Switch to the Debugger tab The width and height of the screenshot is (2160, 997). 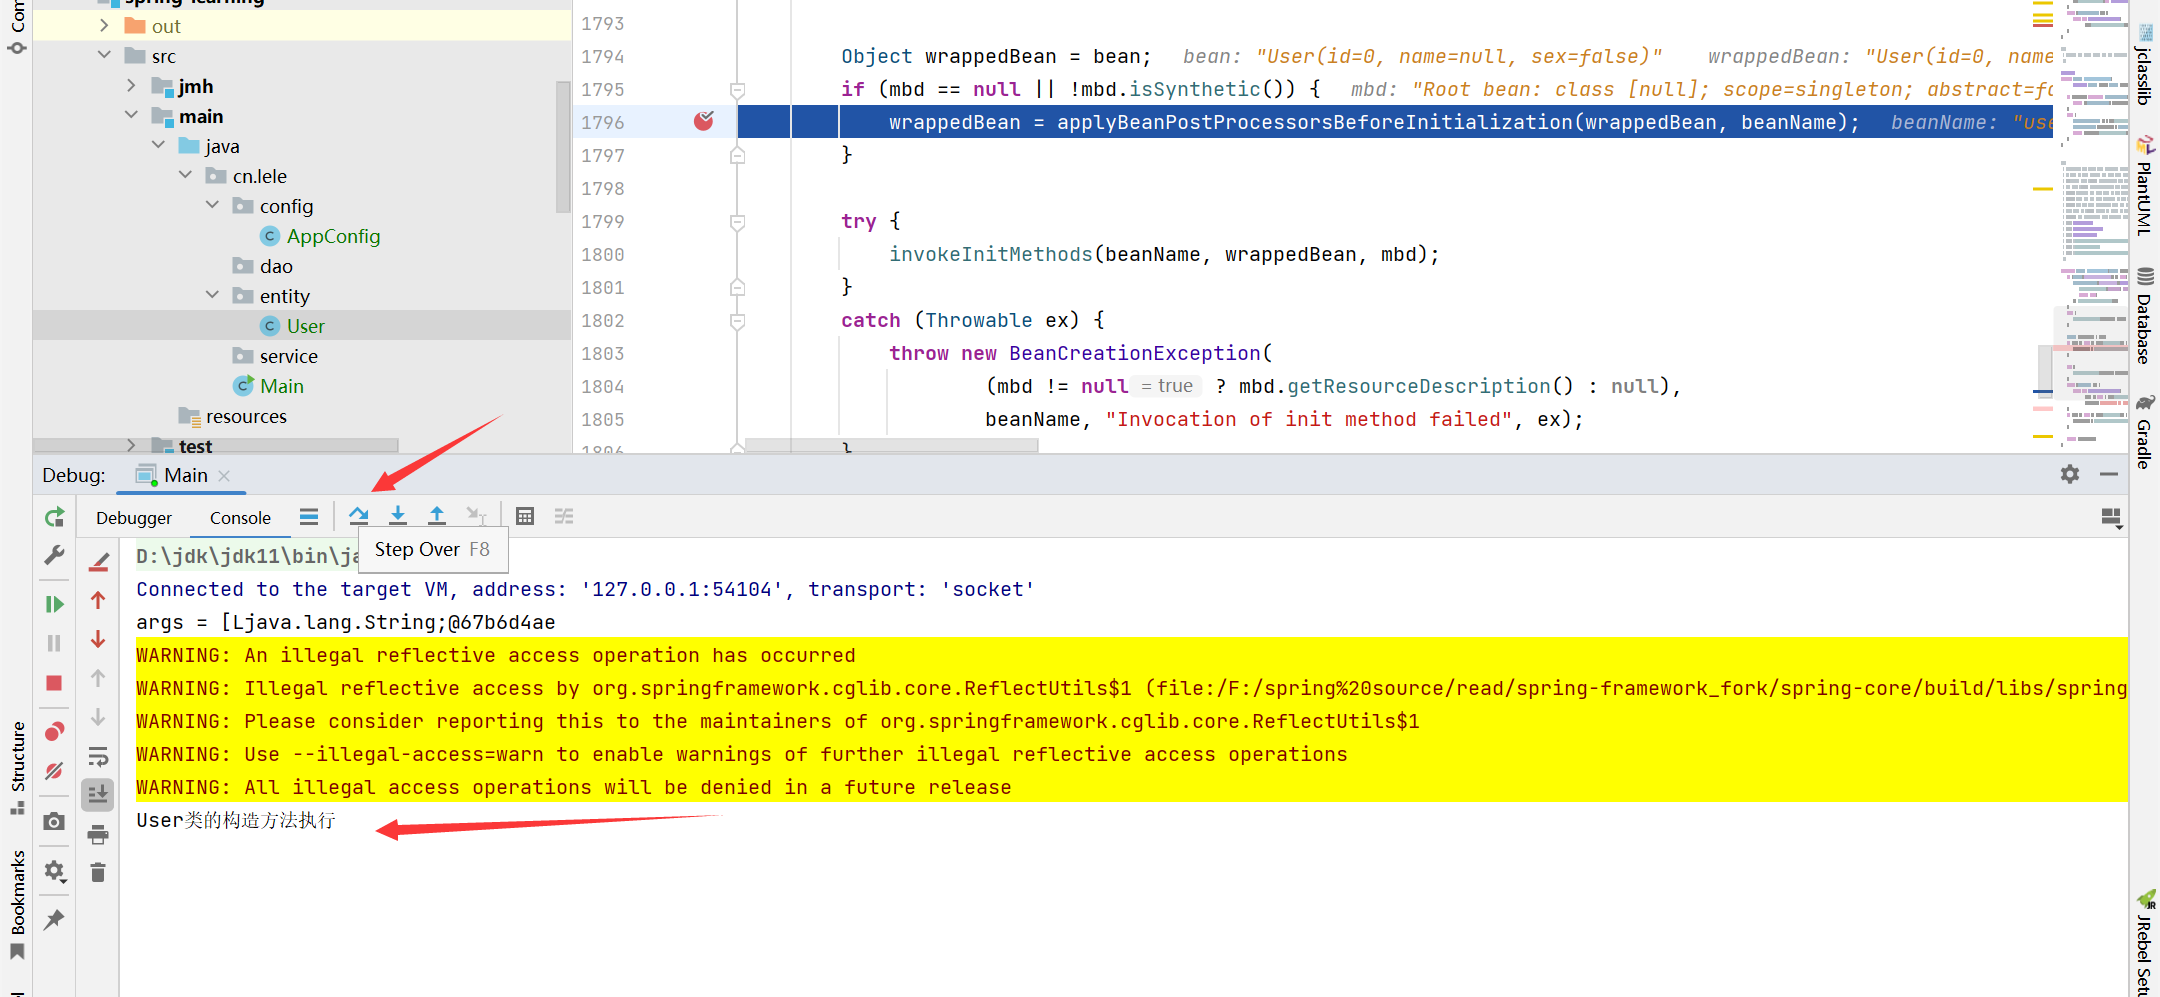pyautogui.click(x=134, y=518)
